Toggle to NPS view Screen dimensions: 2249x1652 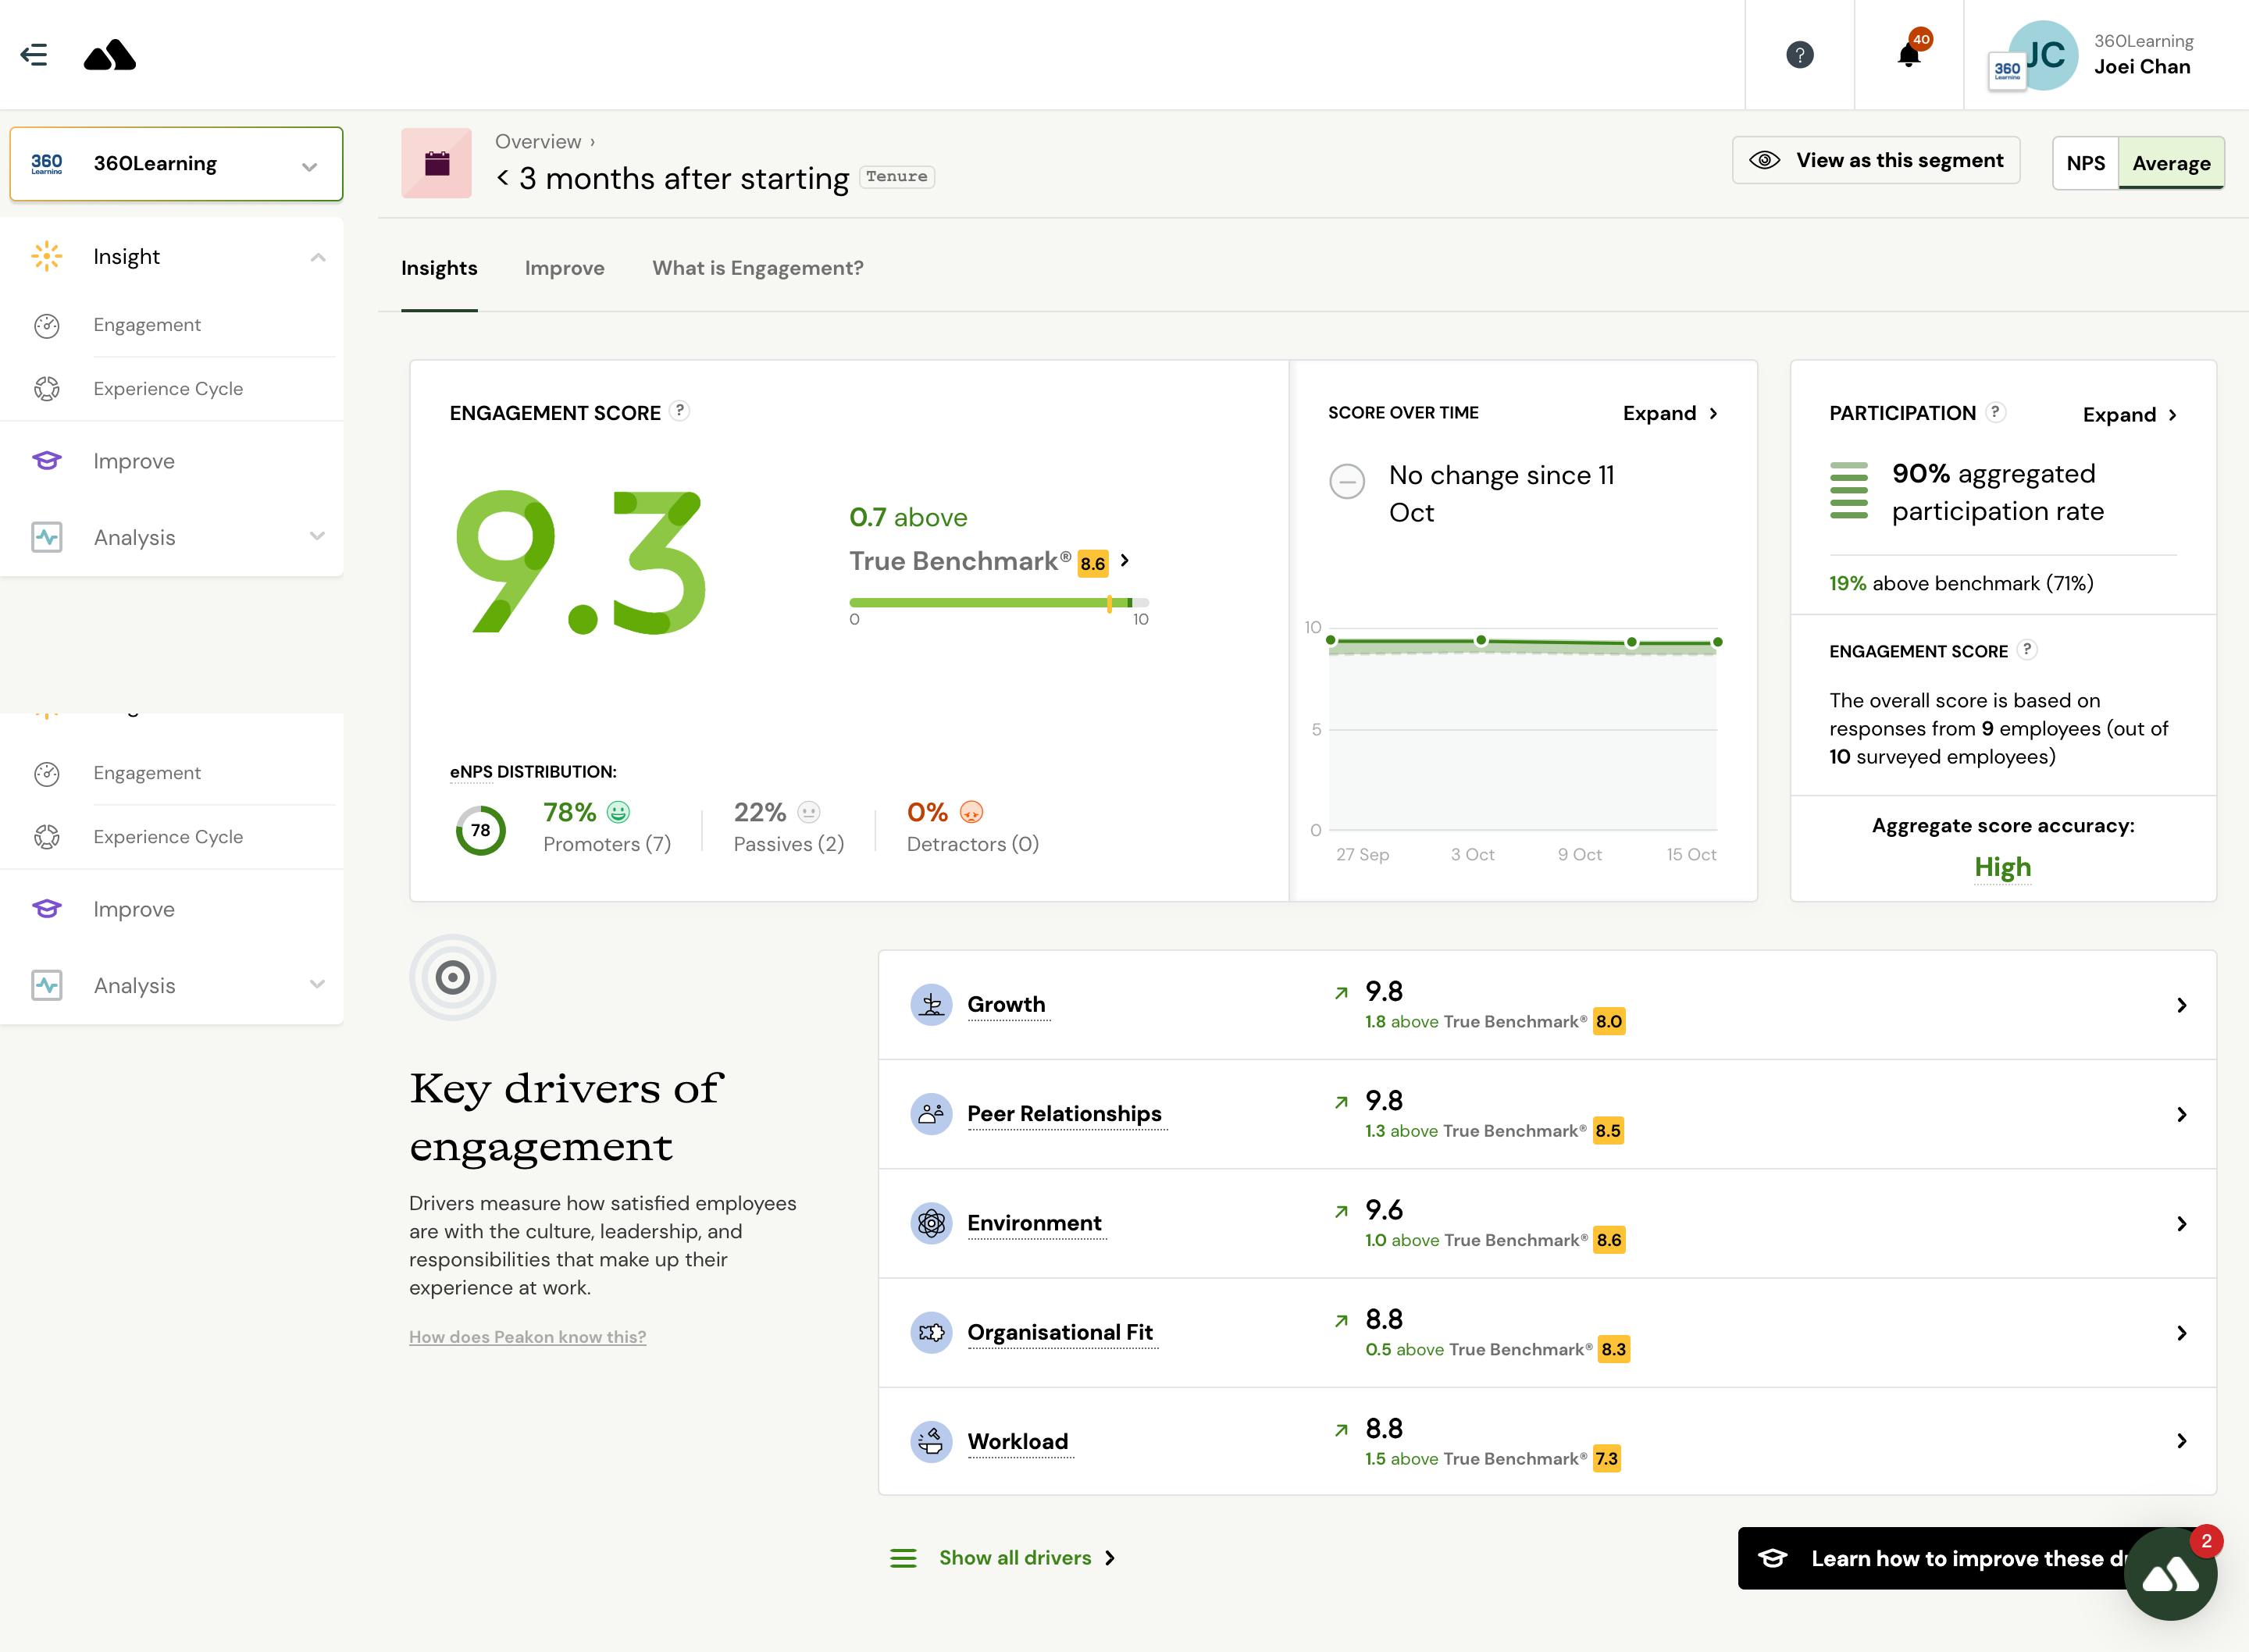(2087, 162)
